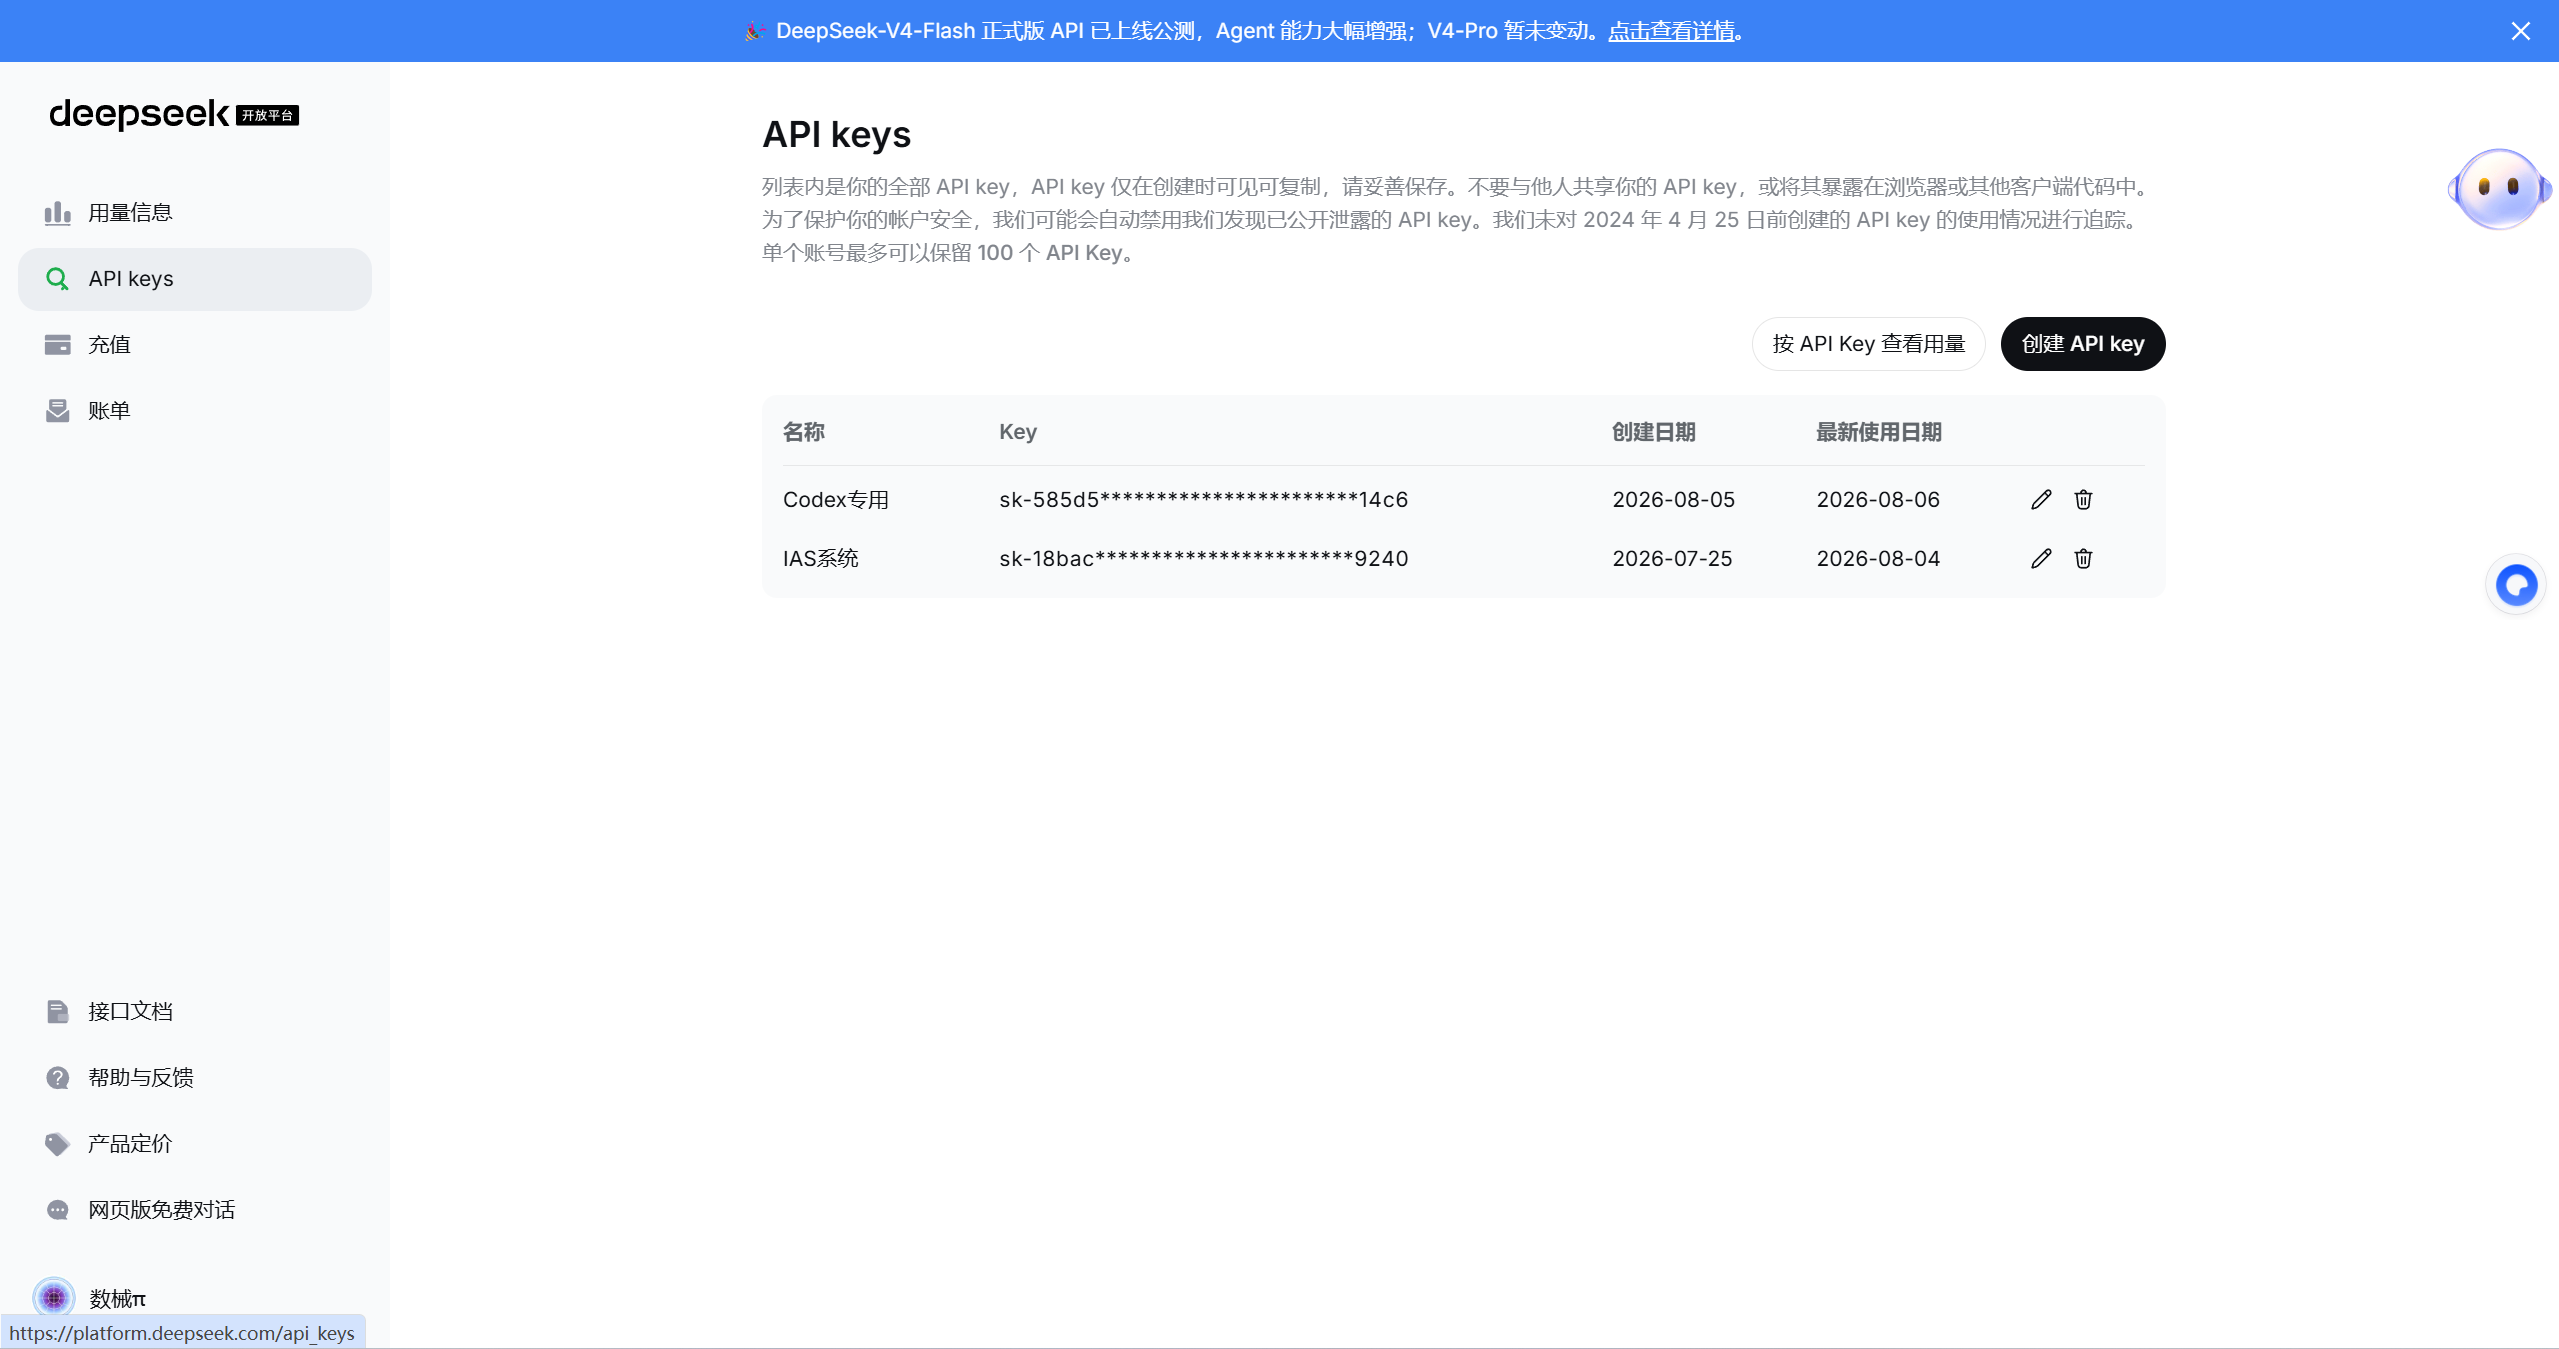This screenshot has width=2559, height=1349.
Task: Click creation date 2026-08-05
Action: point(1674,500)
